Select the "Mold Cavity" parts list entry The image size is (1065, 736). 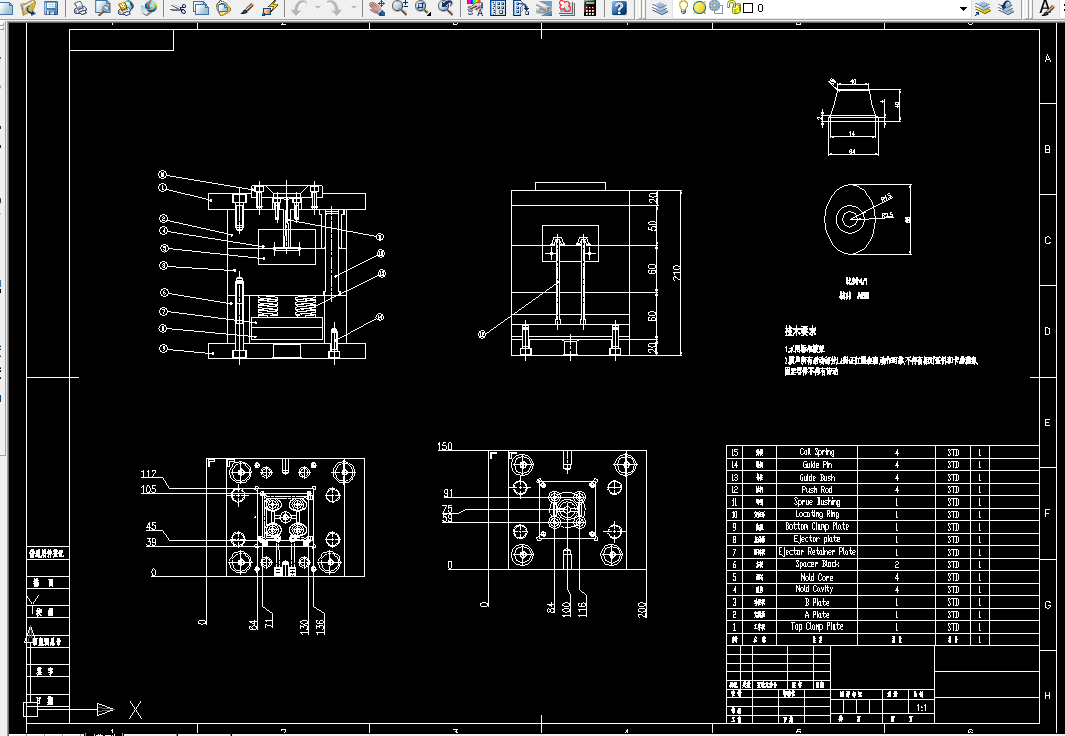click(814, 589)
